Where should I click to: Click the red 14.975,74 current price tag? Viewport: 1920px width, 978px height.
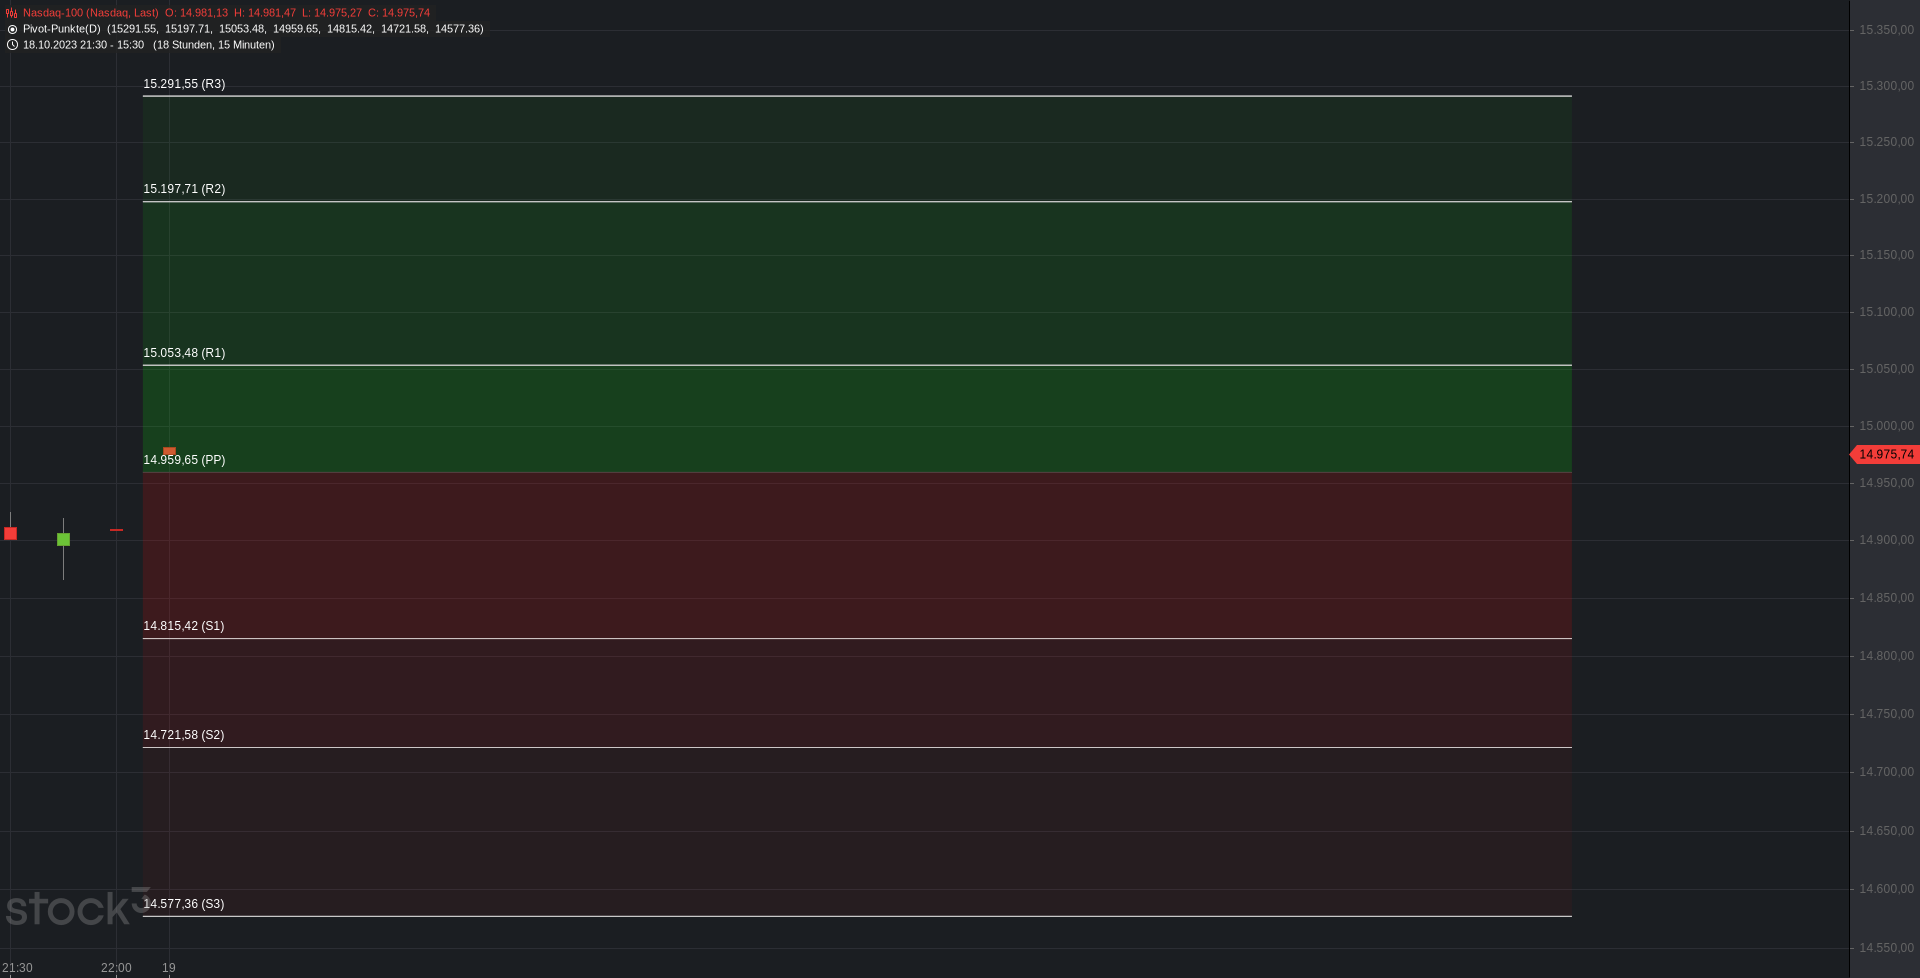(x=1884, y=454)
